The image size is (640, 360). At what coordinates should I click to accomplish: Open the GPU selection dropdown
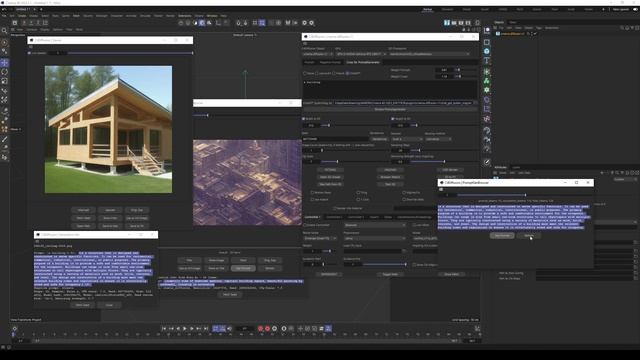pos(361,54)
